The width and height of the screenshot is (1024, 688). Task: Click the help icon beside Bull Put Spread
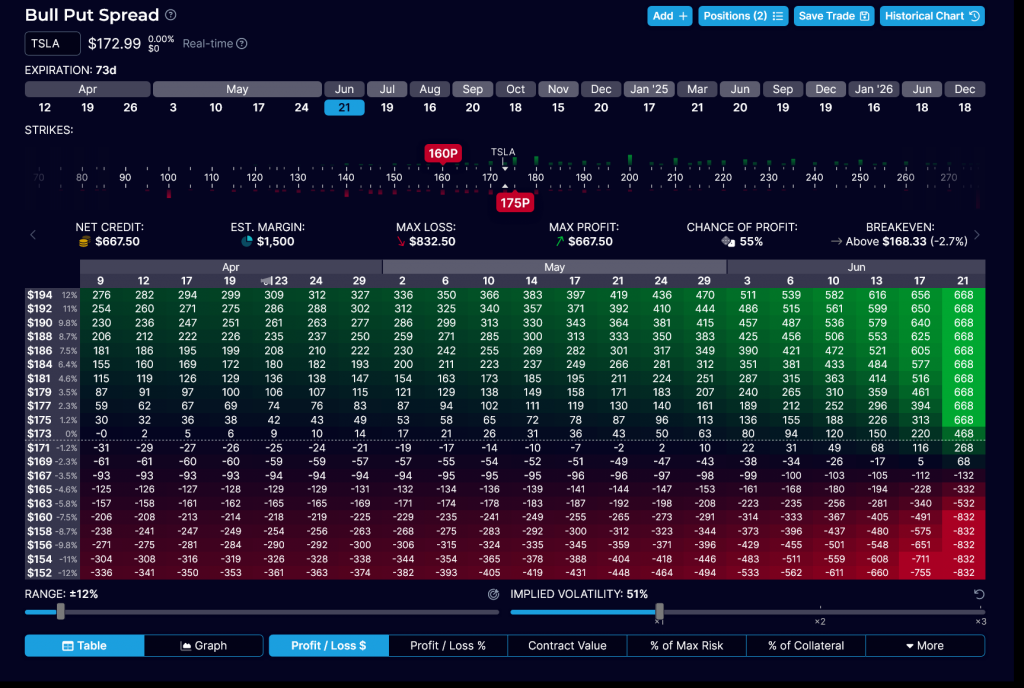(x=171, y=15)
